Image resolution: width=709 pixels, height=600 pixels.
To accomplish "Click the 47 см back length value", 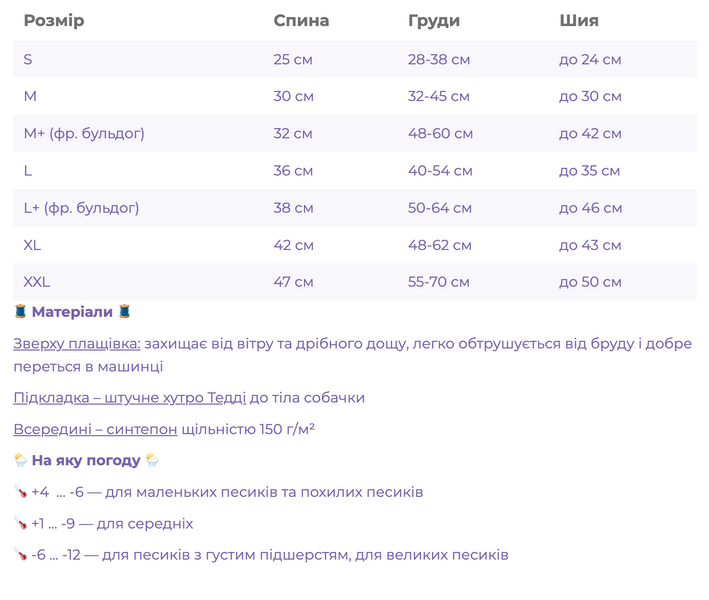I will coord(293,282).
